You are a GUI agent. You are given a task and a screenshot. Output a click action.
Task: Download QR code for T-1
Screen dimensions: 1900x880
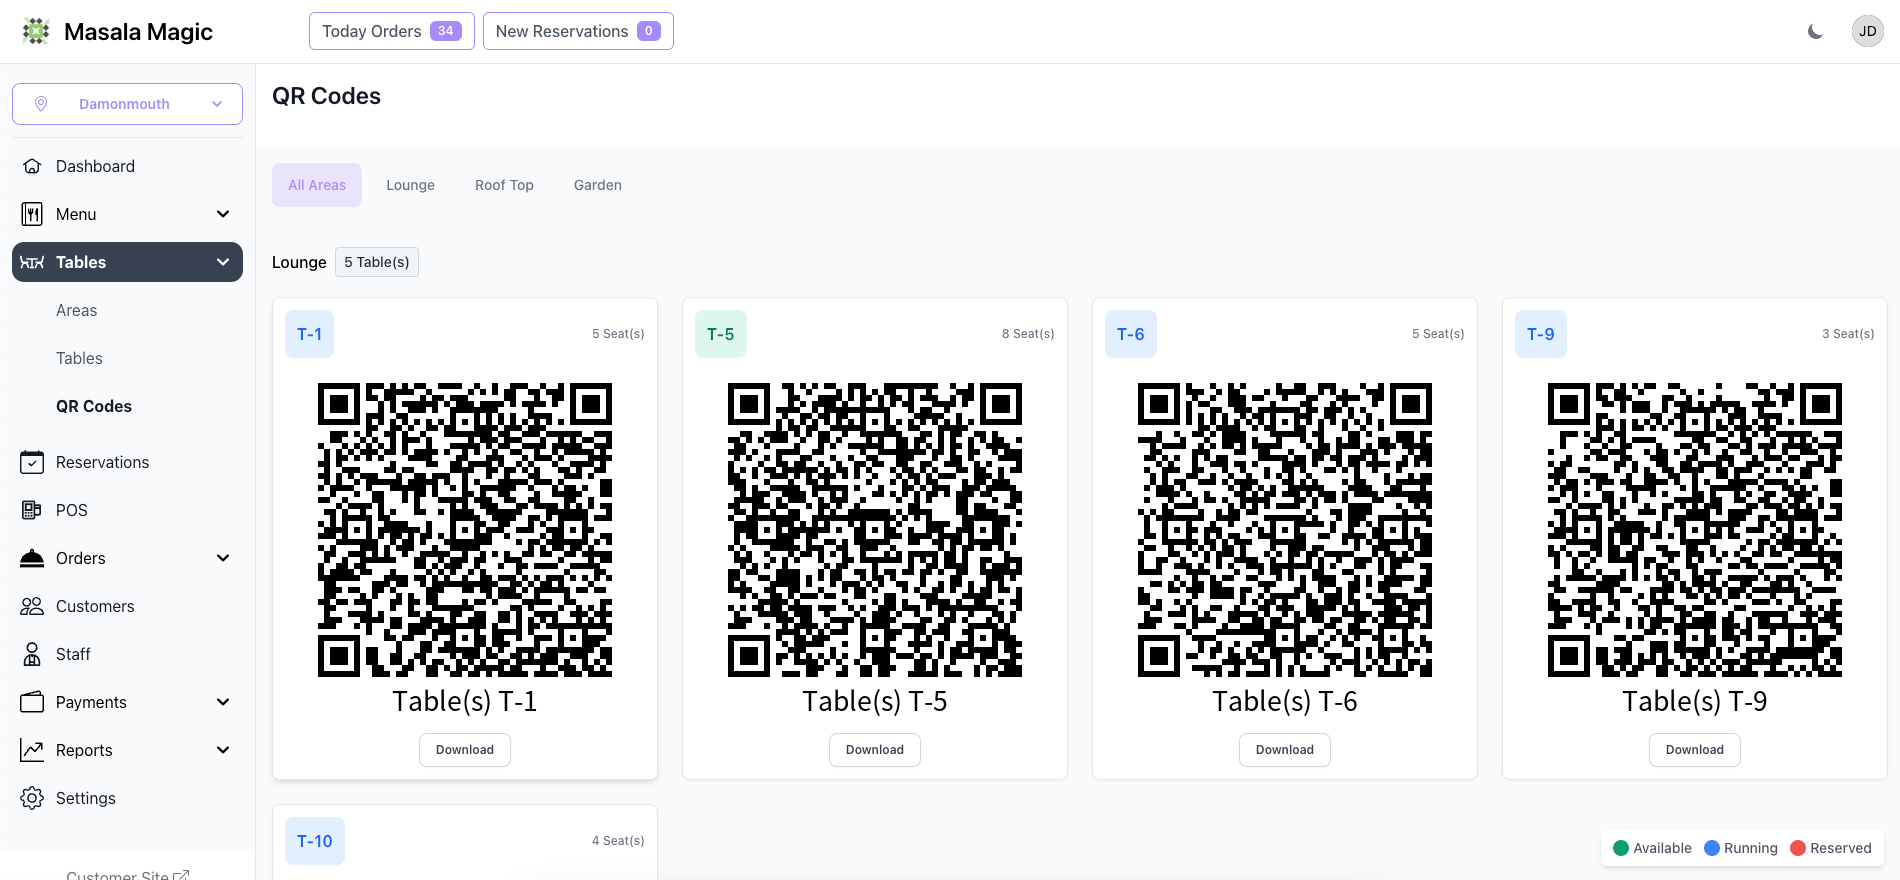[x=465, y=750]
